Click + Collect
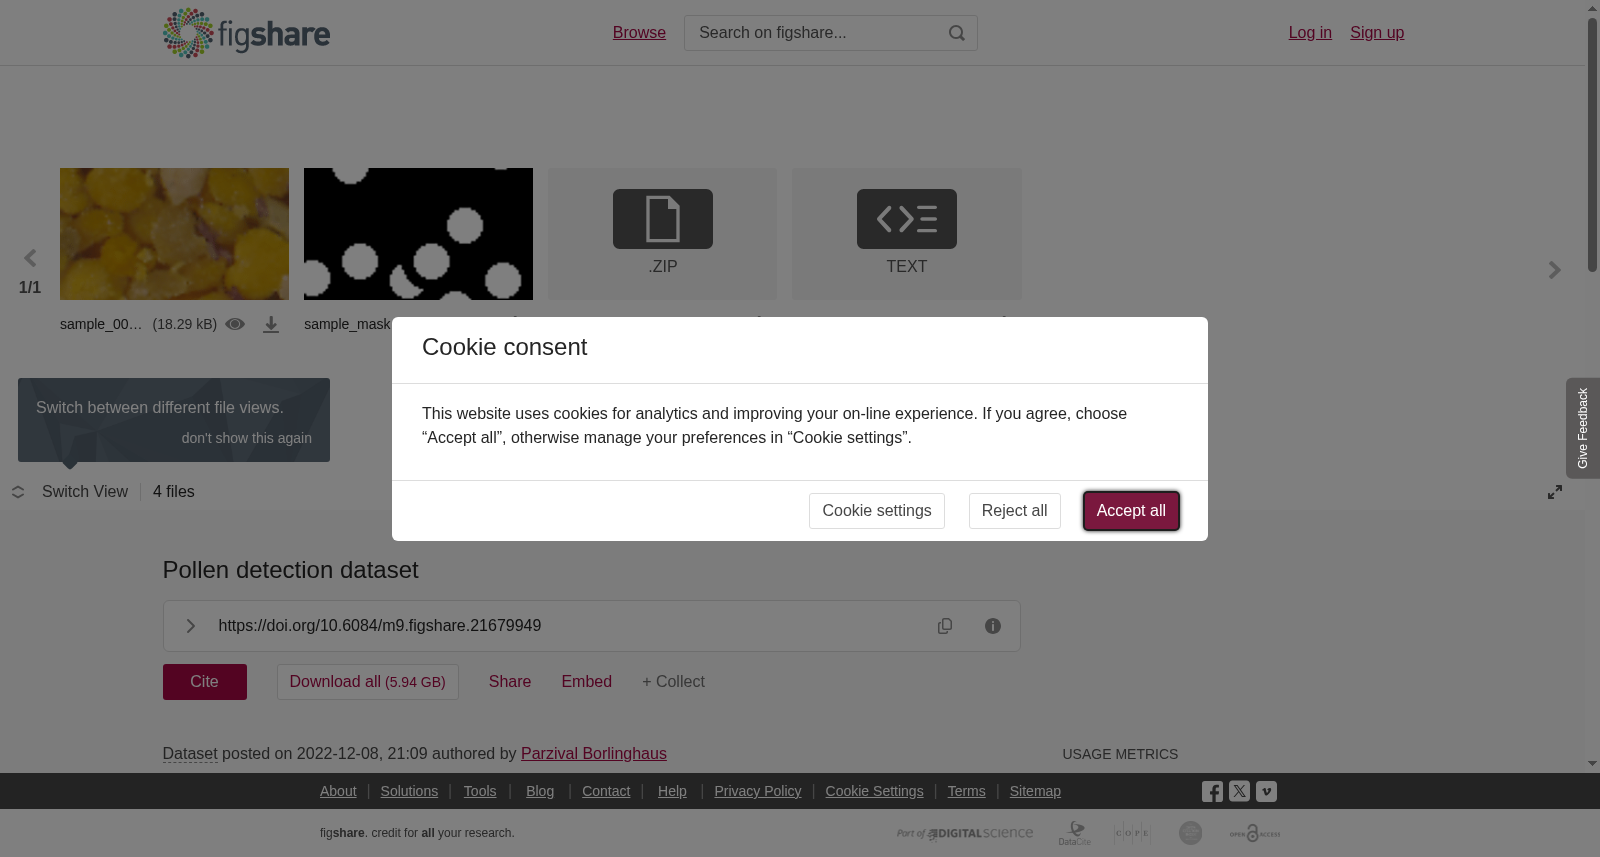The image size is (1600, 857). tap(673, 682)
